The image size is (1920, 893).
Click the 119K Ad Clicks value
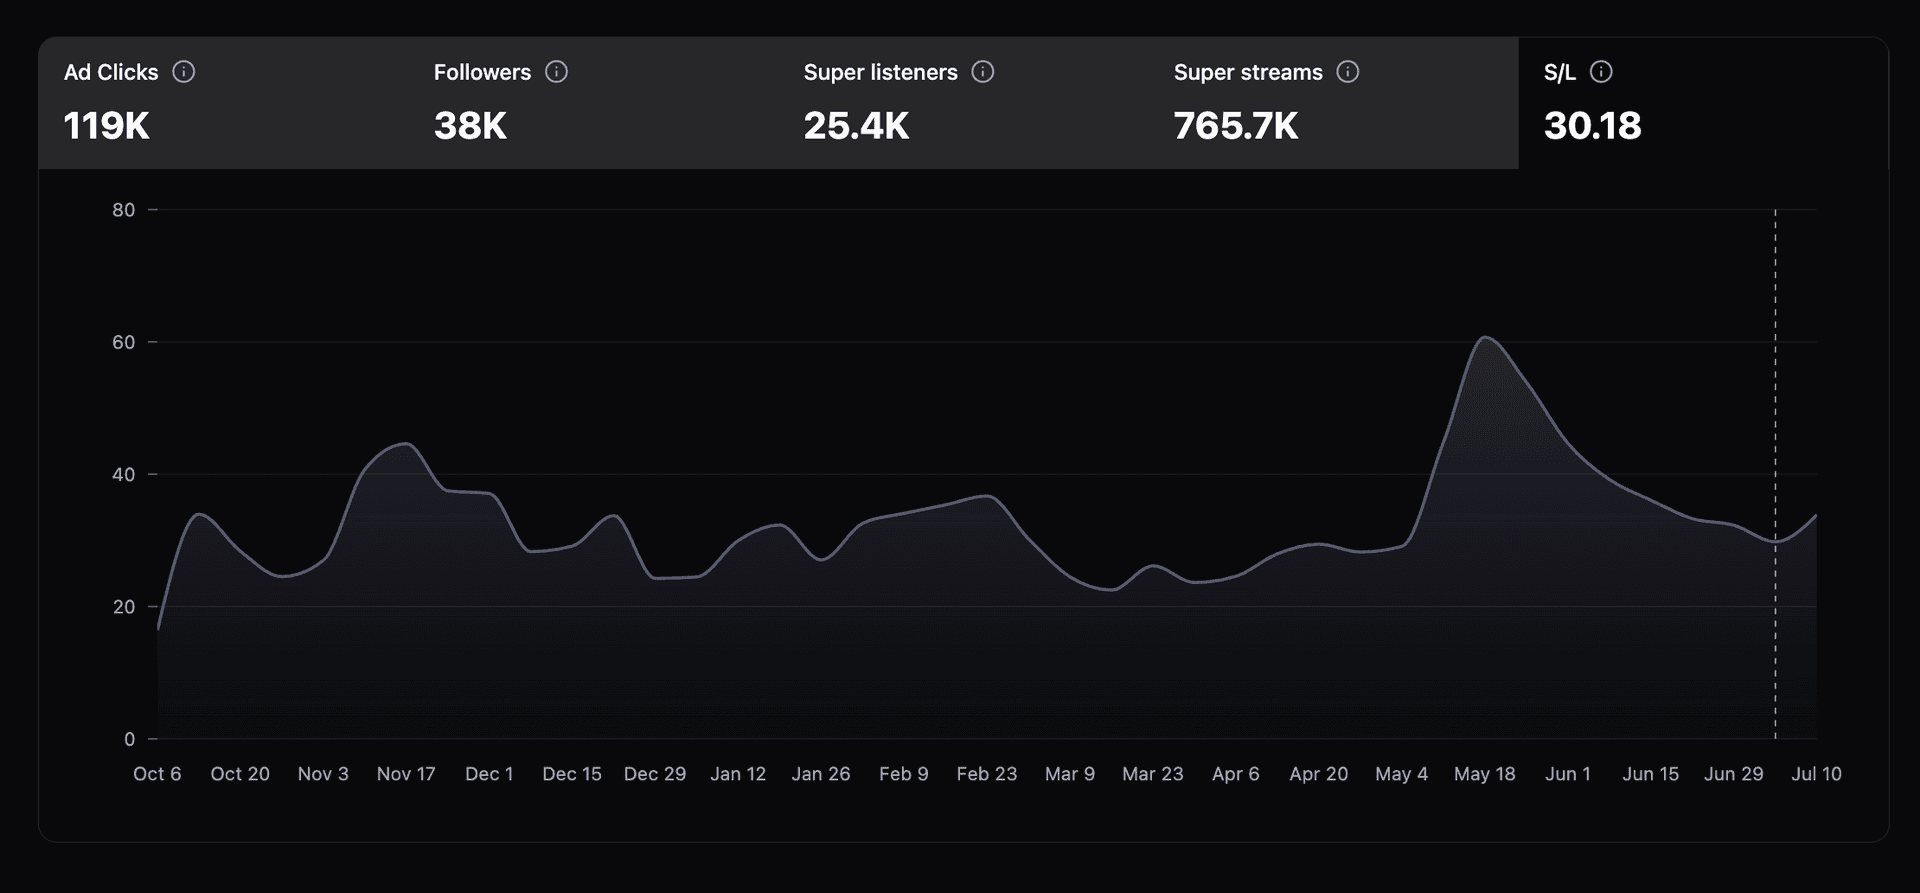tap(107, 126)
